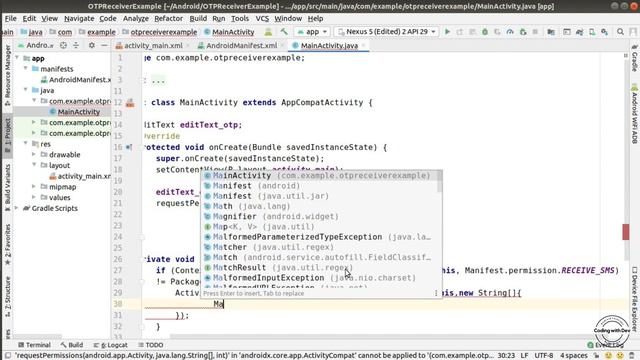Viewport: 640px width, 360px height.
Task: Hide the project panel with minus icon
Action: point(104,45)
